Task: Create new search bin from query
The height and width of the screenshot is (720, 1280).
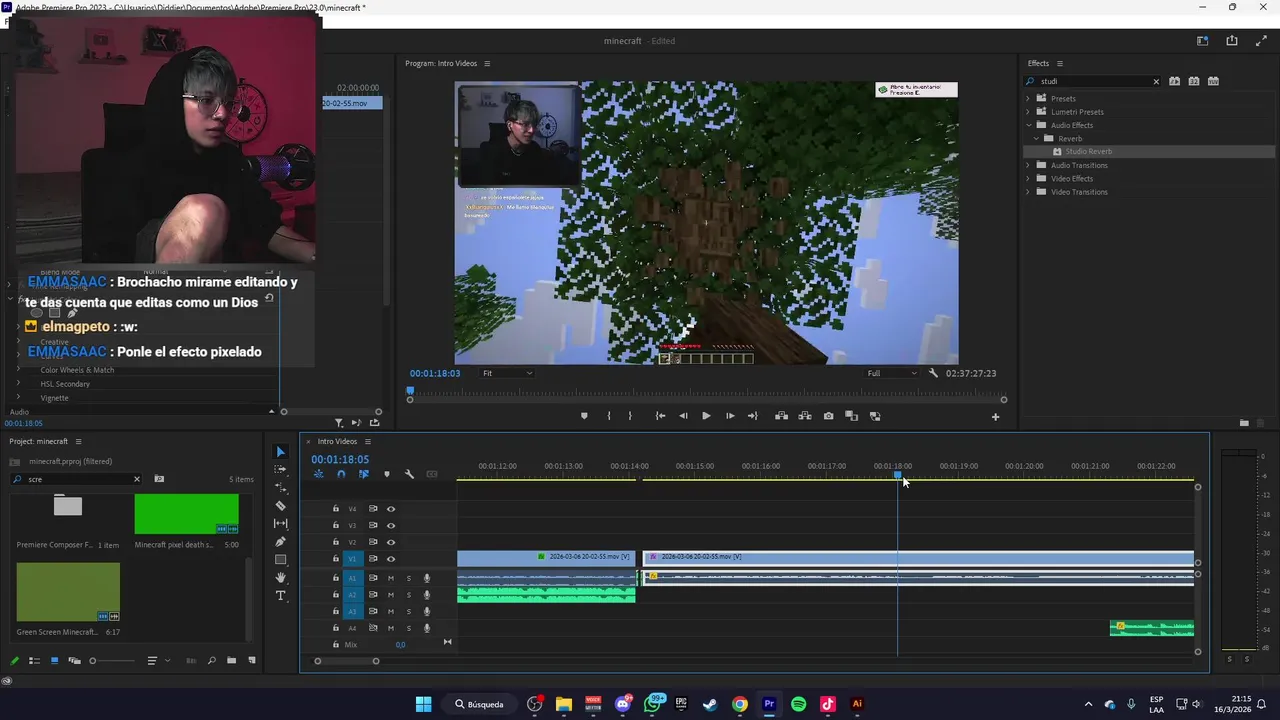Action: point(159,479)
